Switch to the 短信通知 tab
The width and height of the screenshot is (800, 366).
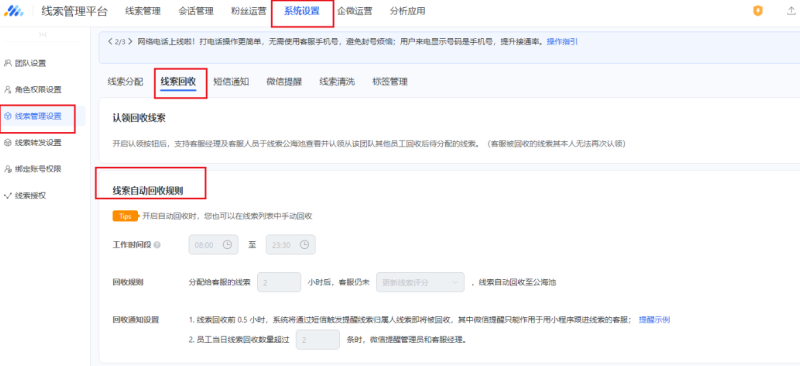point(231,82)
